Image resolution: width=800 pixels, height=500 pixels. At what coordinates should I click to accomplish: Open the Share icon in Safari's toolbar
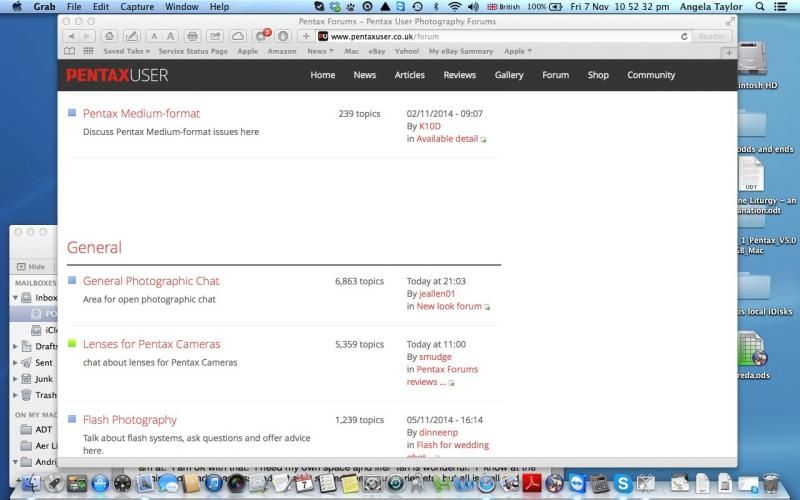pyautogui.click(x=215, y=36)
